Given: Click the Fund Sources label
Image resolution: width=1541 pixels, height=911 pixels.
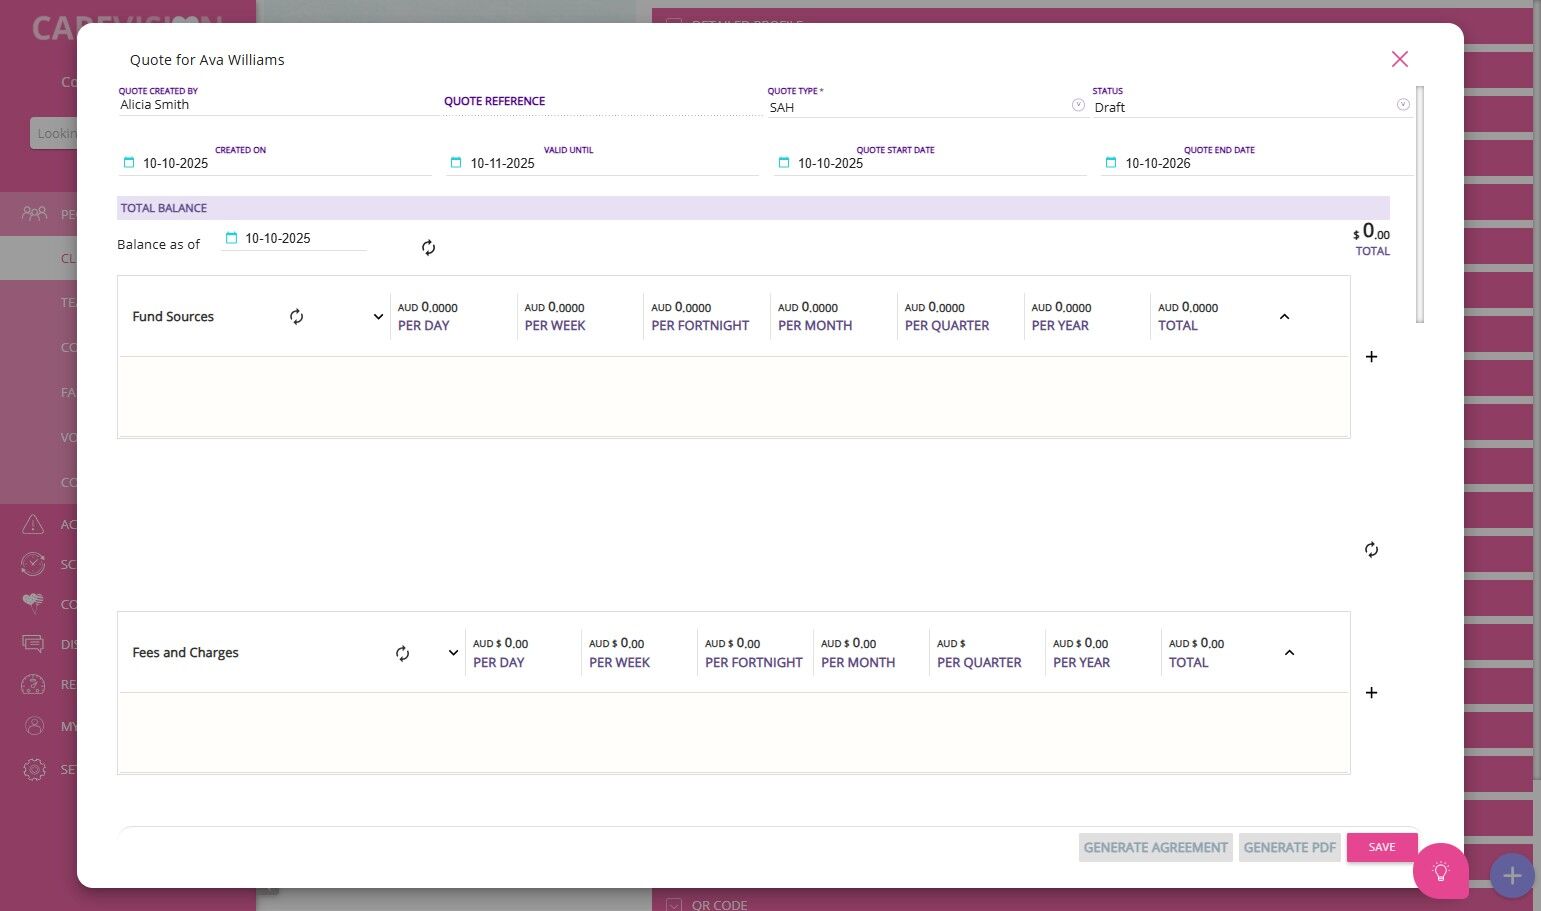Looking at the screenshot, I should pos(173,317).
